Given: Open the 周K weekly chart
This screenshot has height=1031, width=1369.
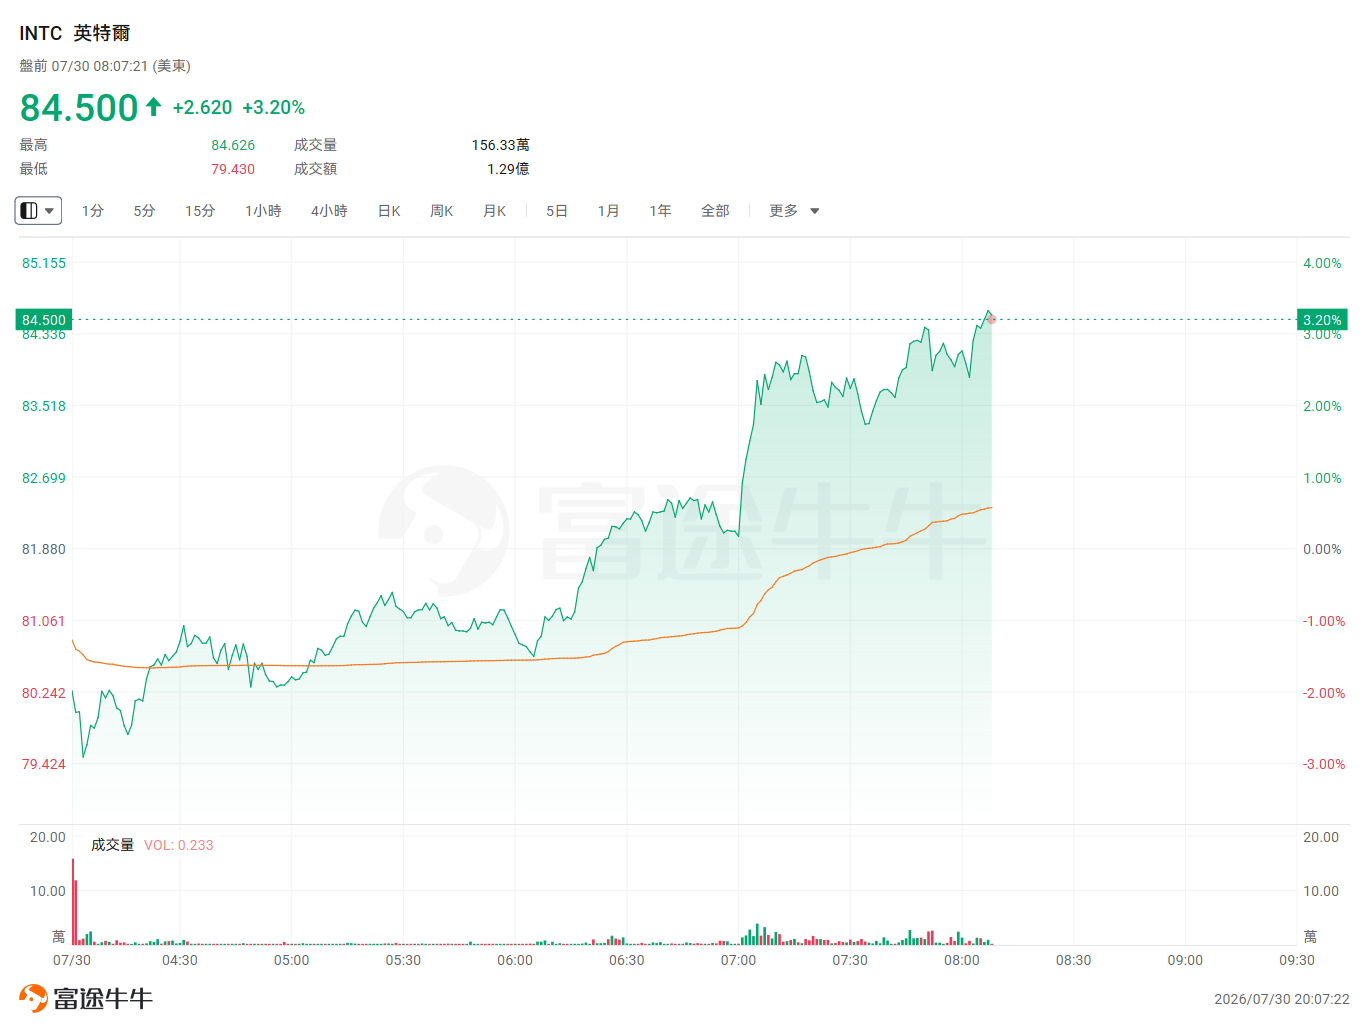Looking at the screenshot, I should [x=442, y=211].
